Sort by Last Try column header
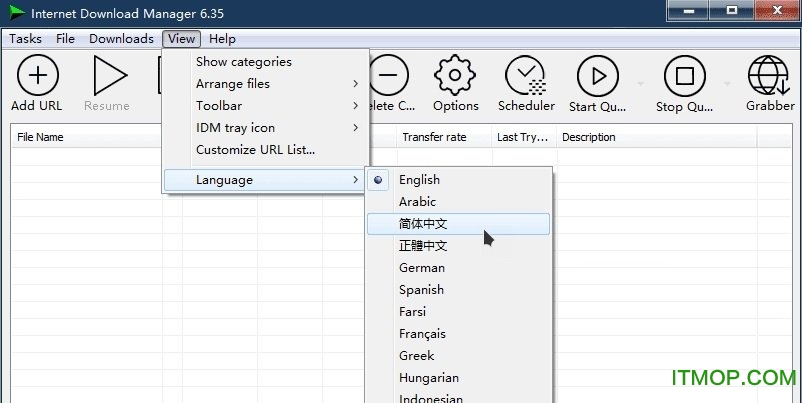Screen dimensions: 802x403 (524, 137)
